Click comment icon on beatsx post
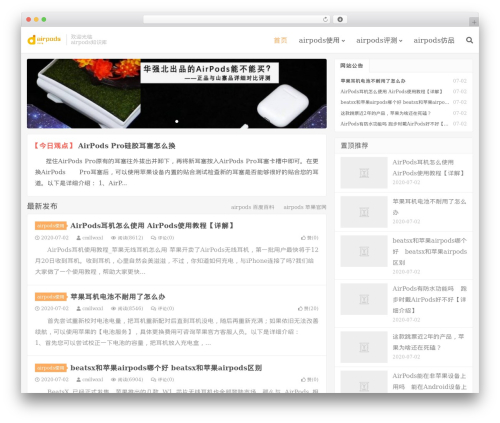This screenshot has width=500, height=423. 153,379
